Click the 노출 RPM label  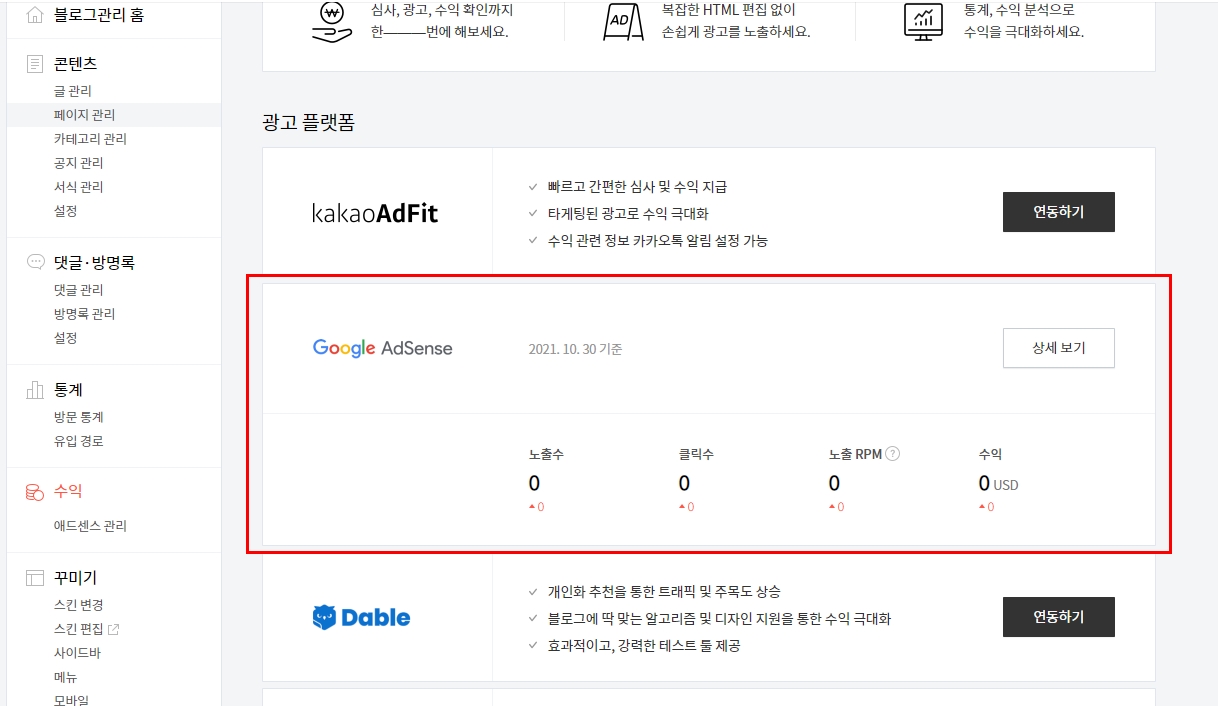(x=855, y=454)
